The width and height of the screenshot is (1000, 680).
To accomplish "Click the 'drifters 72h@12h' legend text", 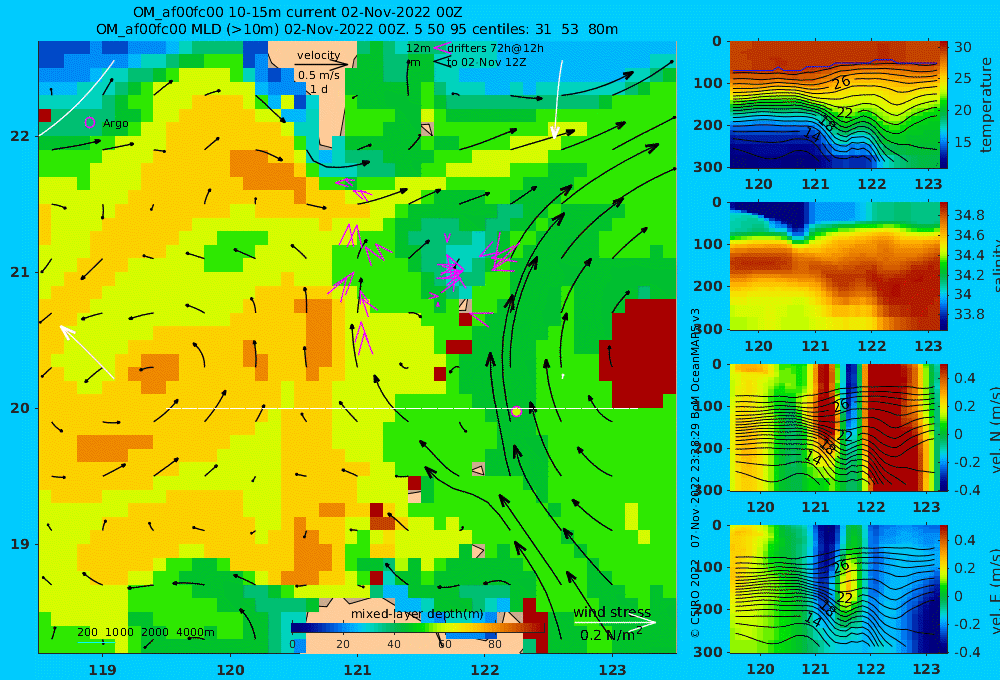I will [495, 48].
